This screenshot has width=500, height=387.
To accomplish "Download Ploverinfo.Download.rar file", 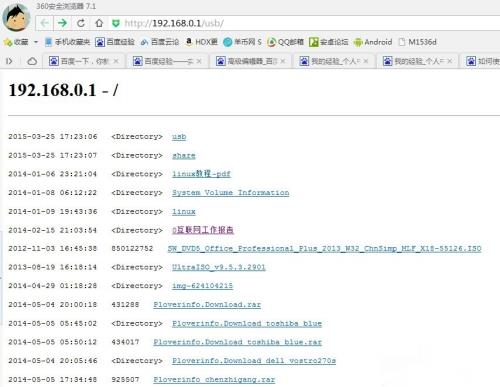I will [207, 305].
